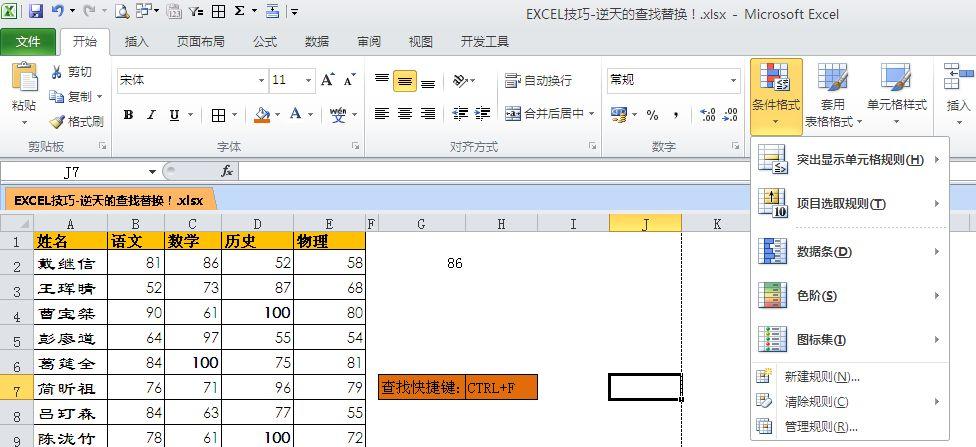Increase indent
Image resolution: width=976 pixels, height=447 pixels.
tap(482, 114)
